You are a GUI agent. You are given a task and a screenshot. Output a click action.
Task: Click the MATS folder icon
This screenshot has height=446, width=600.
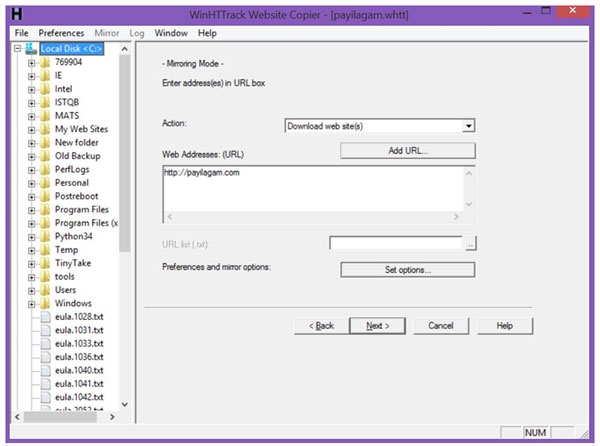tap(45, 116)
